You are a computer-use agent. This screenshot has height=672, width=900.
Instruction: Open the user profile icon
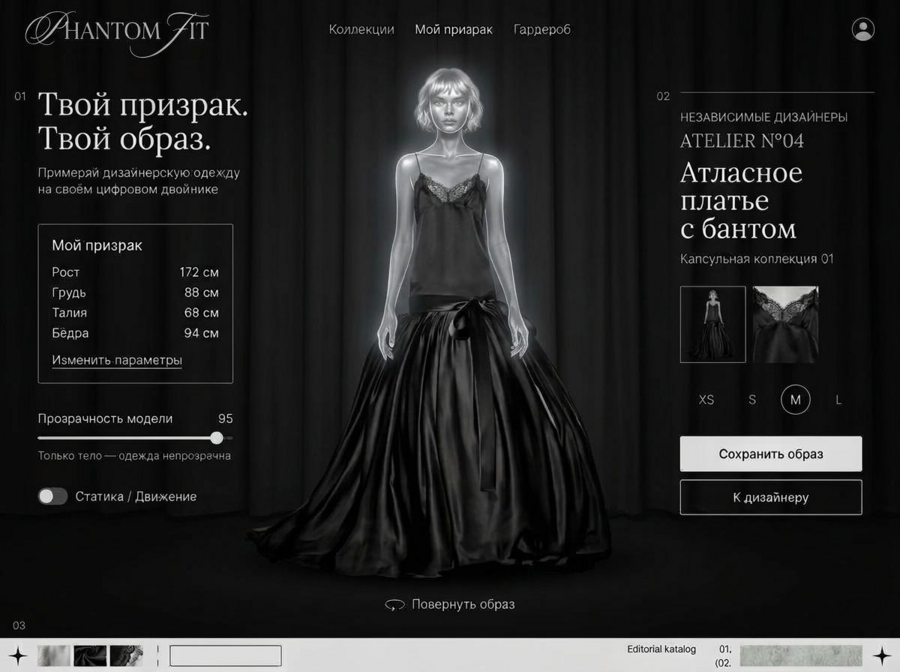click(x=863, y=29)
